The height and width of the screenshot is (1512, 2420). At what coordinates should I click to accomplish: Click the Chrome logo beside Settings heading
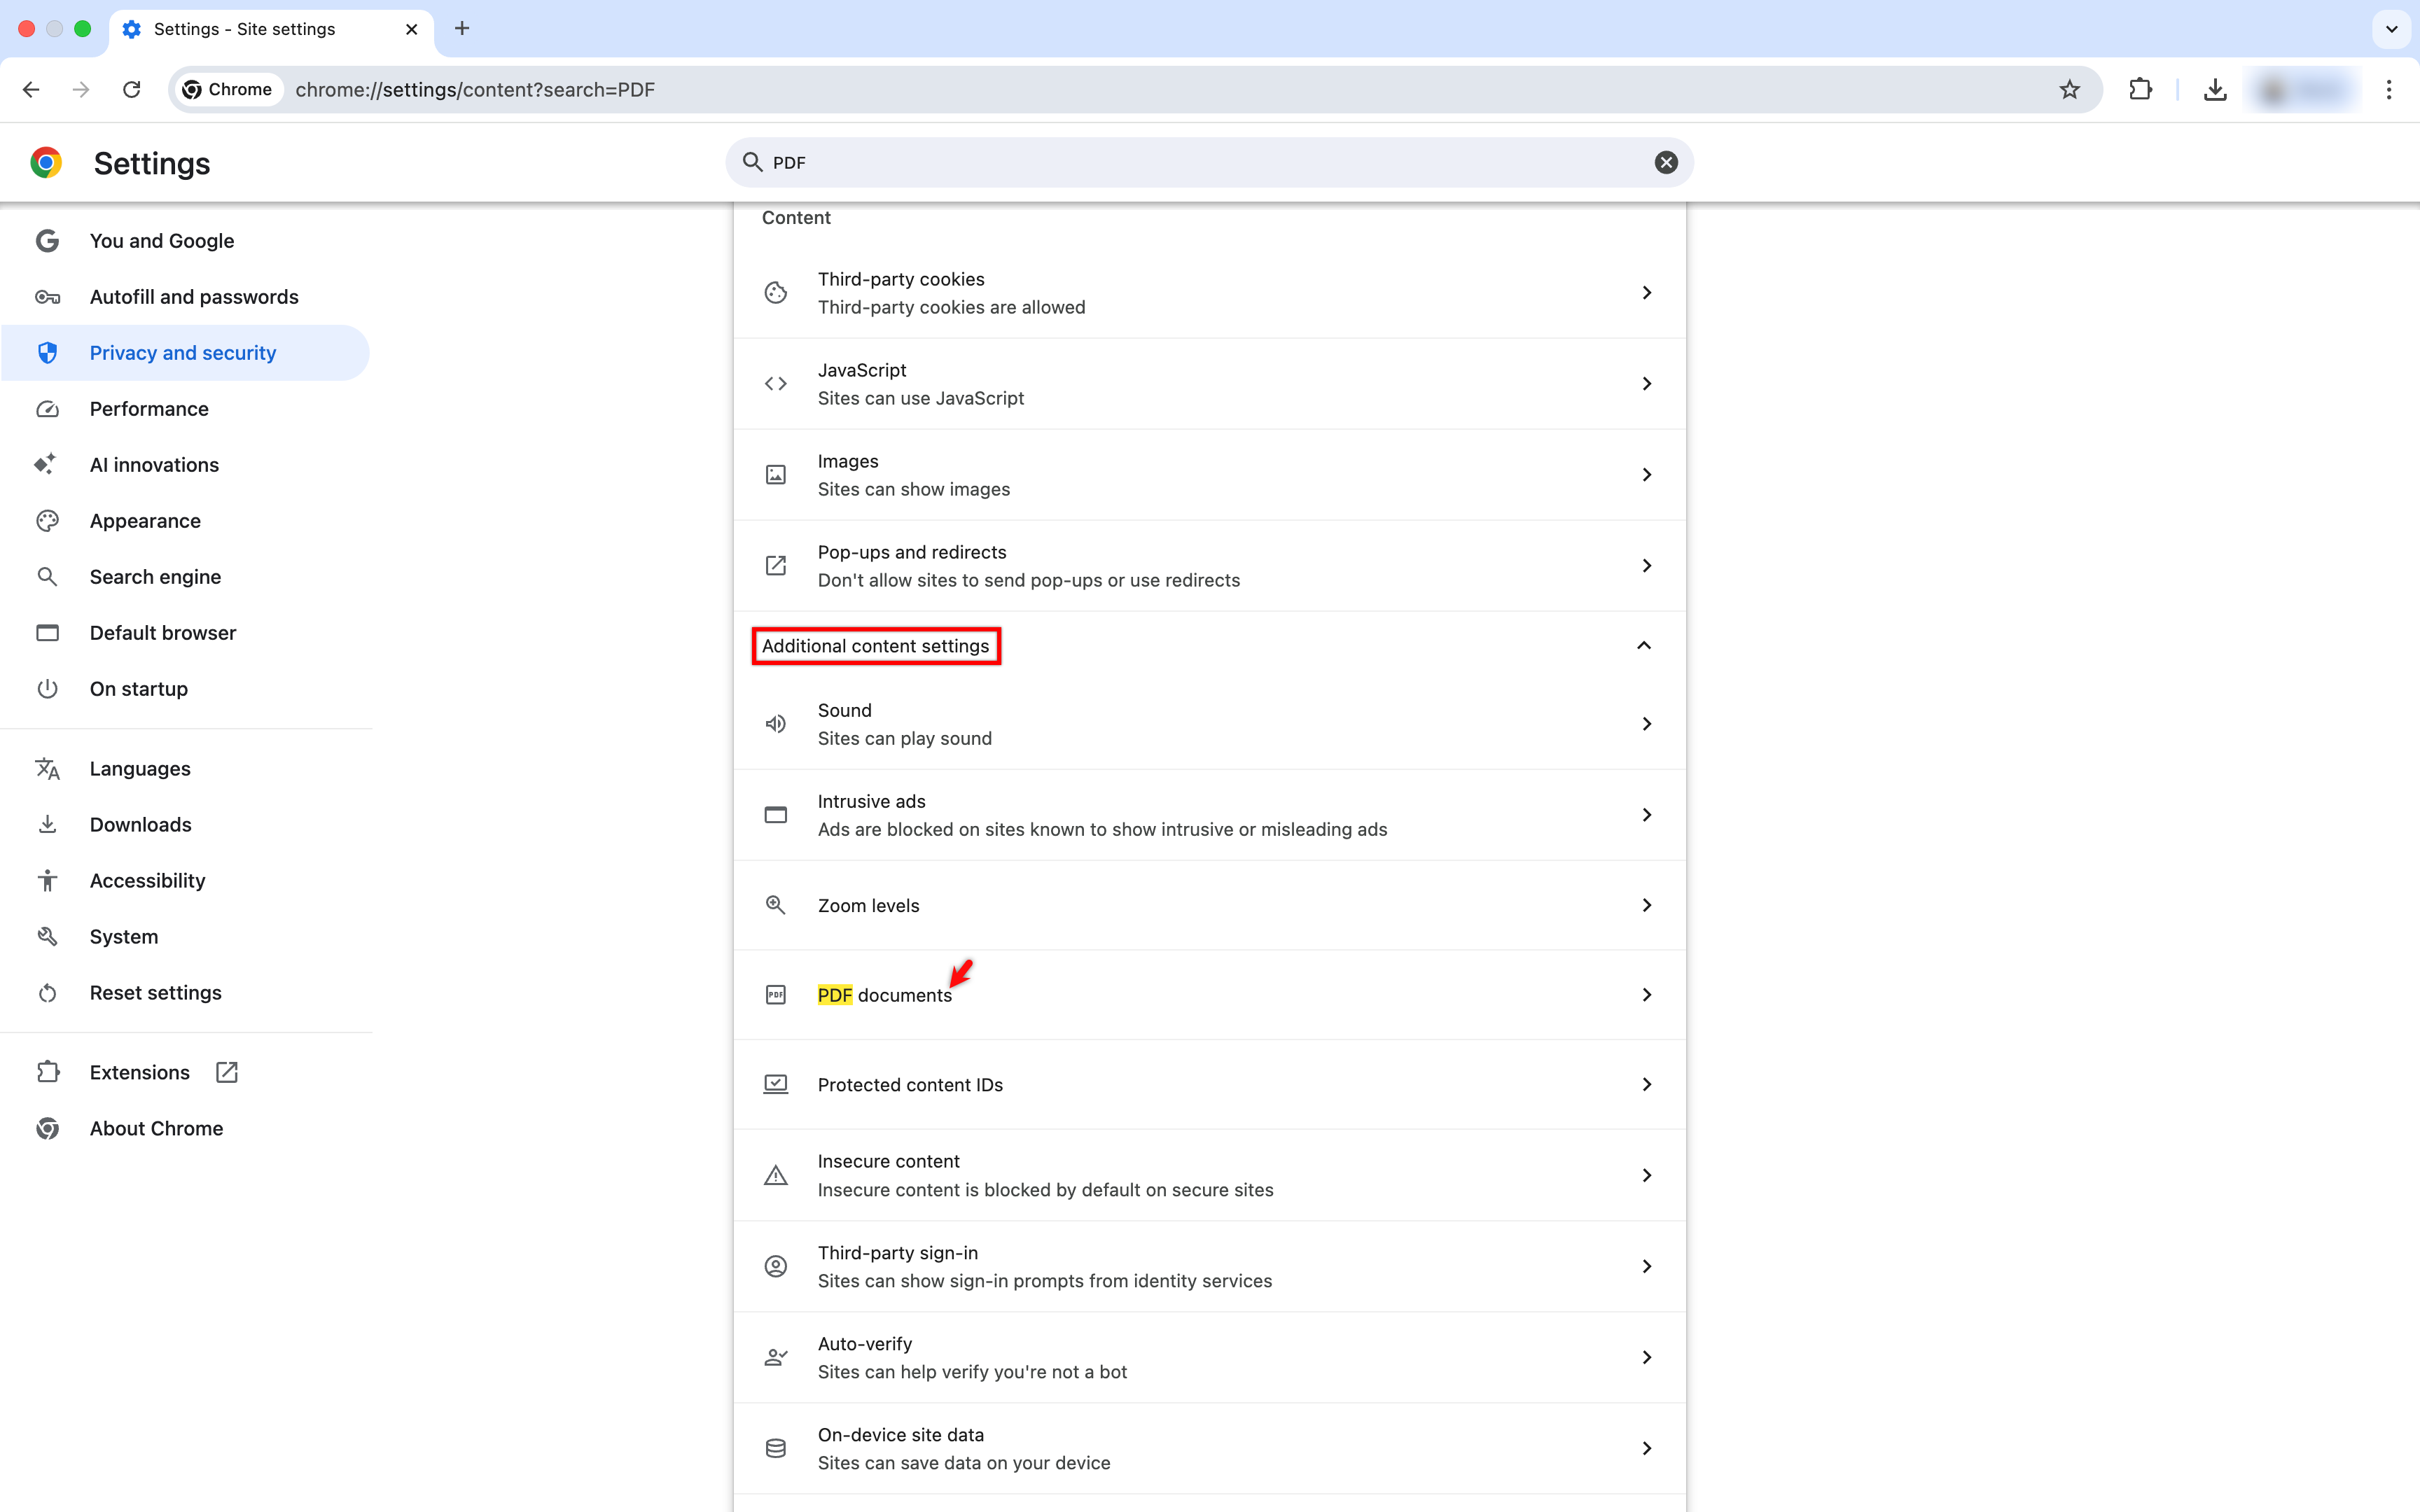click(46, 162)
